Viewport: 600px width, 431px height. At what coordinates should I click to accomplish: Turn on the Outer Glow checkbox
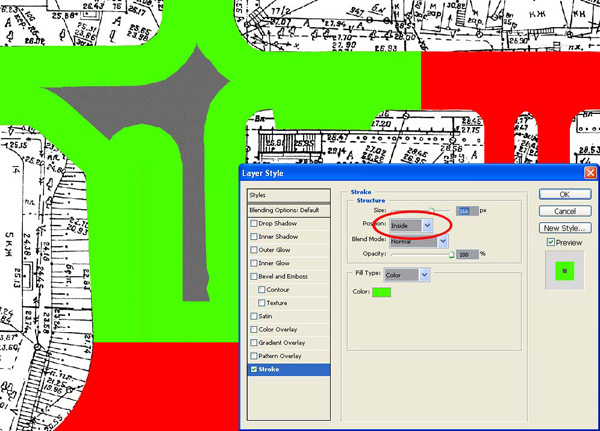click(253, 250)
